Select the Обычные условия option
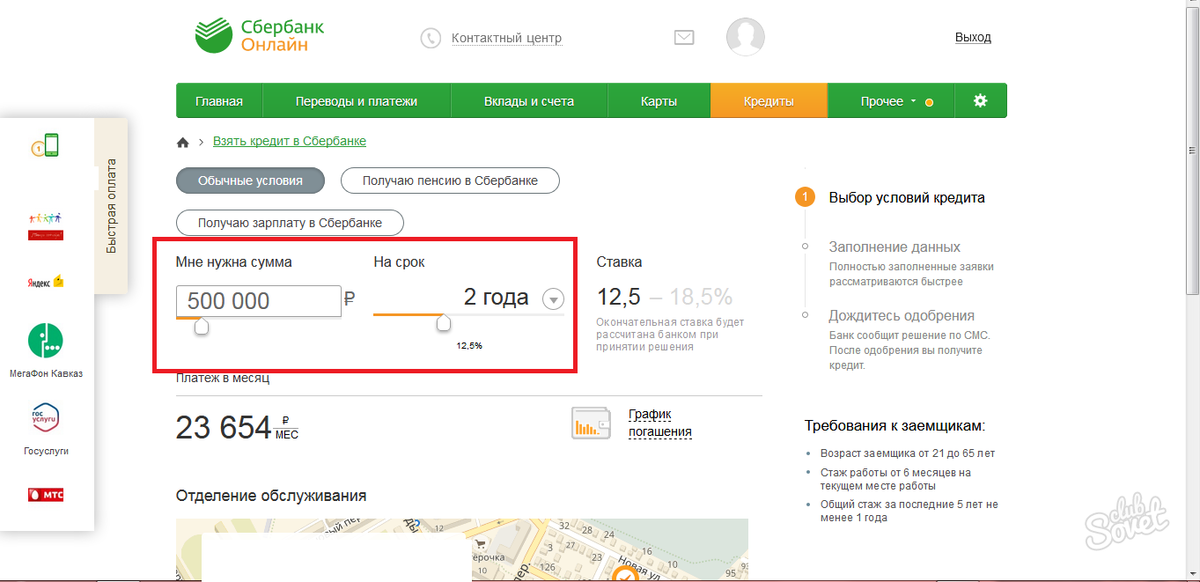Image resolution: width=1200 pixels, height=582 pixels. coord(252,181)
